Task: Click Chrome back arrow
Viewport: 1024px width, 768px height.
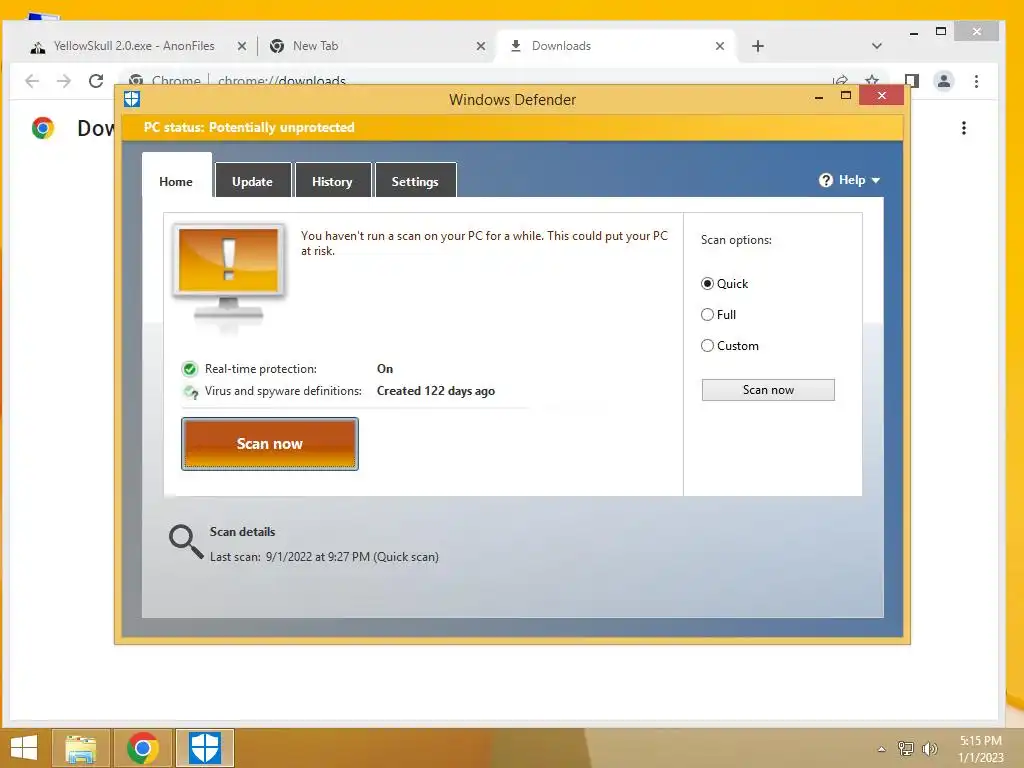Action: pos(32,81)
